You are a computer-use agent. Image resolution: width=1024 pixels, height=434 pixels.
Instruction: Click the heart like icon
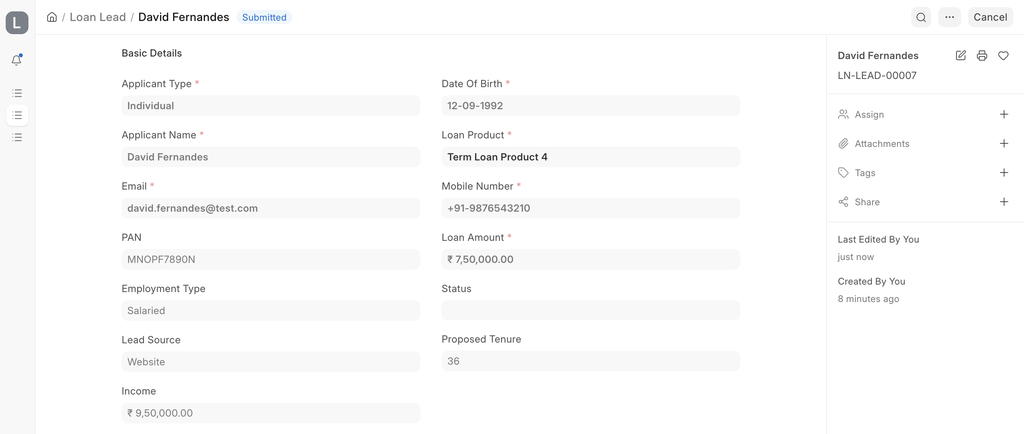(x=1003, y=55)
